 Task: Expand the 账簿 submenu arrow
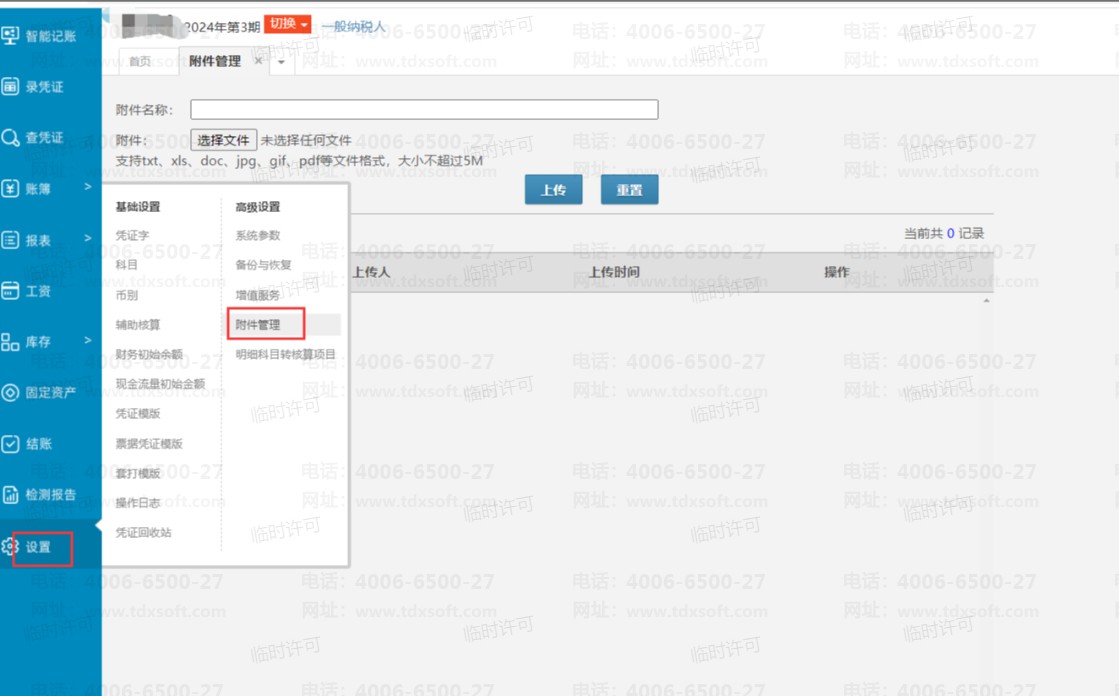[x=88, y=187]
